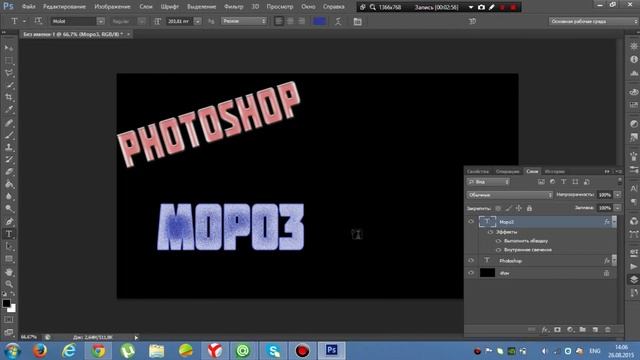This screenshot has height=360, width=640.
Task: Open the Фильтр menu
Action: (233, 7)
